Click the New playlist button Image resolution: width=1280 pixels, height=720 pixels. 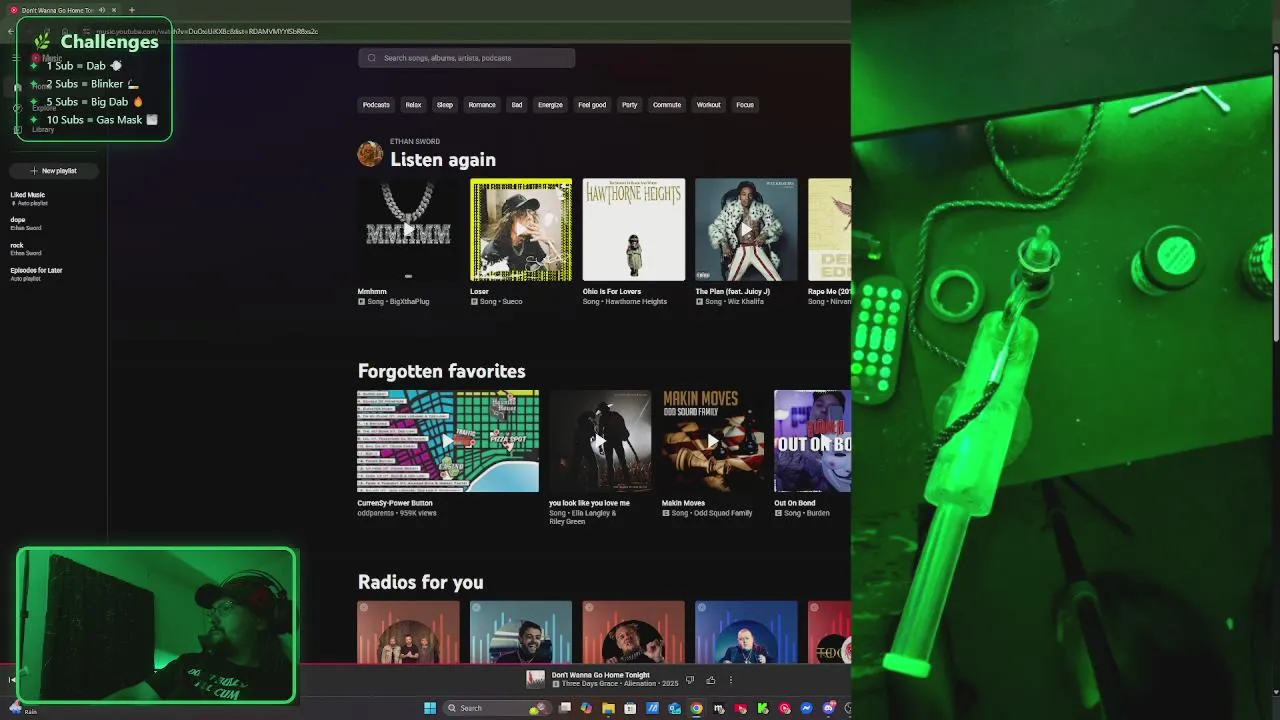[54, 171]
